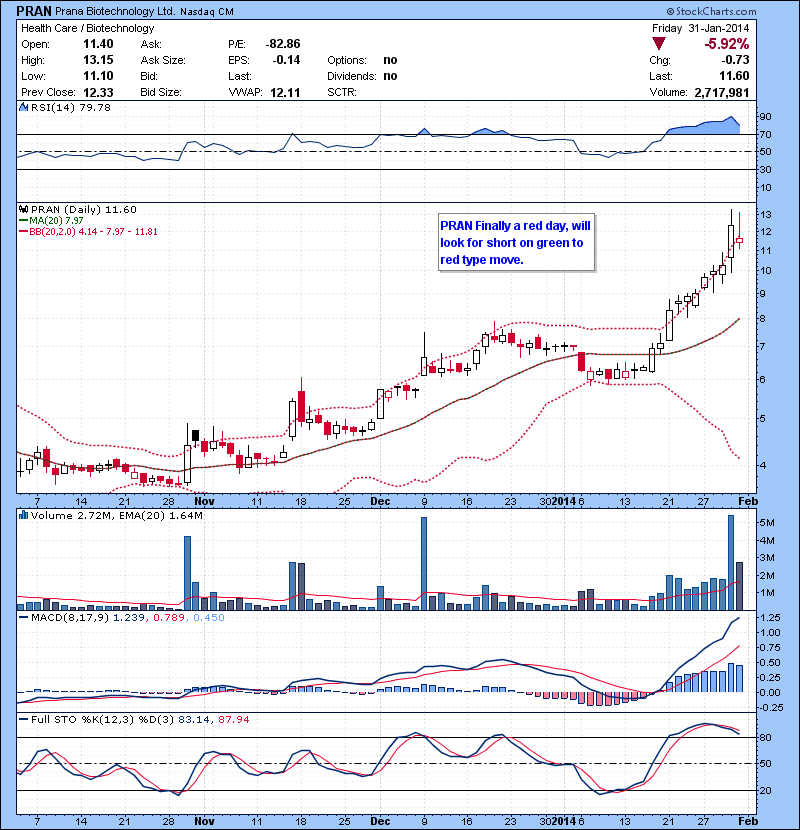Click the stochastic %D value 87.94
This screenshot has width=800, height=830.
click(x=233, y=719)
